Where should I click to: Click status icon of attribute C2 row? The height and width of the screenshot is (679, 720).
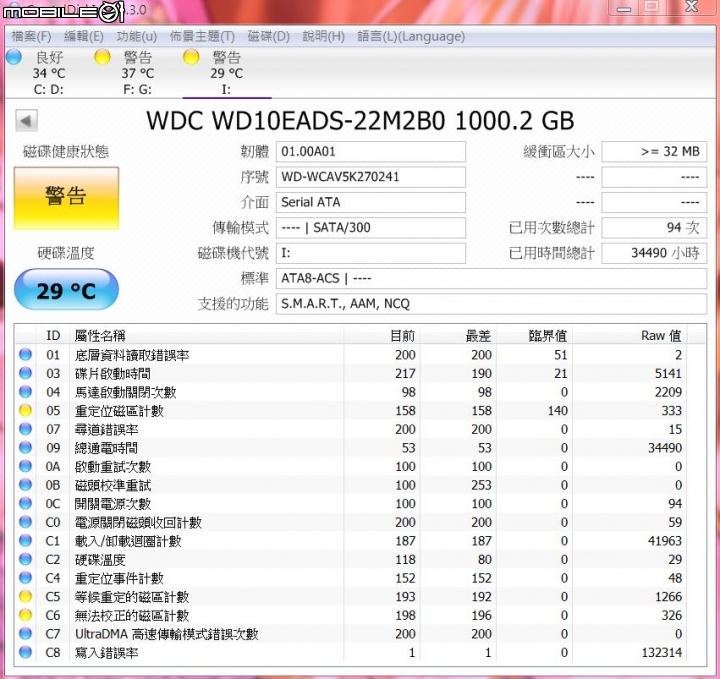tap(26, 559)
